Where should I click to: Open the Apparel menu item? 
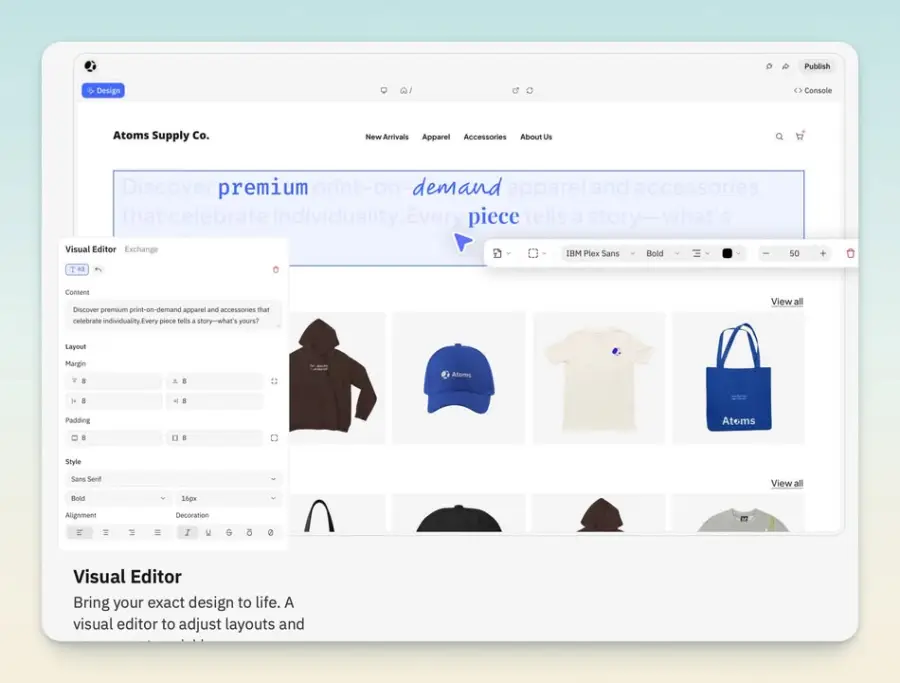pos(436,137)
